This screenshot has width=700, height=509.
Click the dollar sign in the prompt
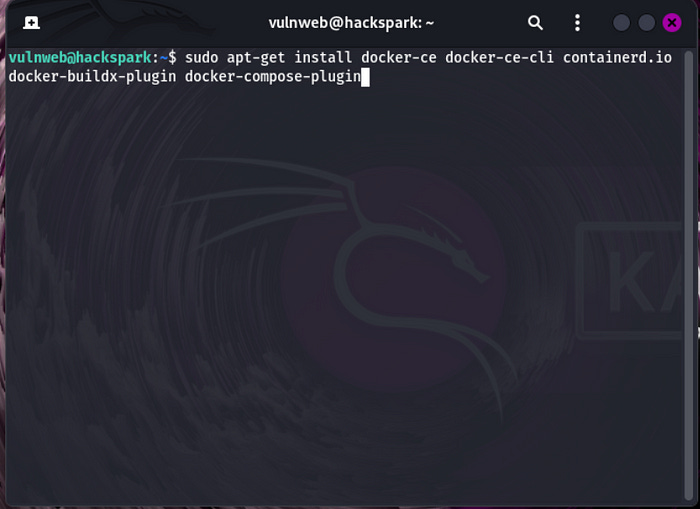coord(172,58)
